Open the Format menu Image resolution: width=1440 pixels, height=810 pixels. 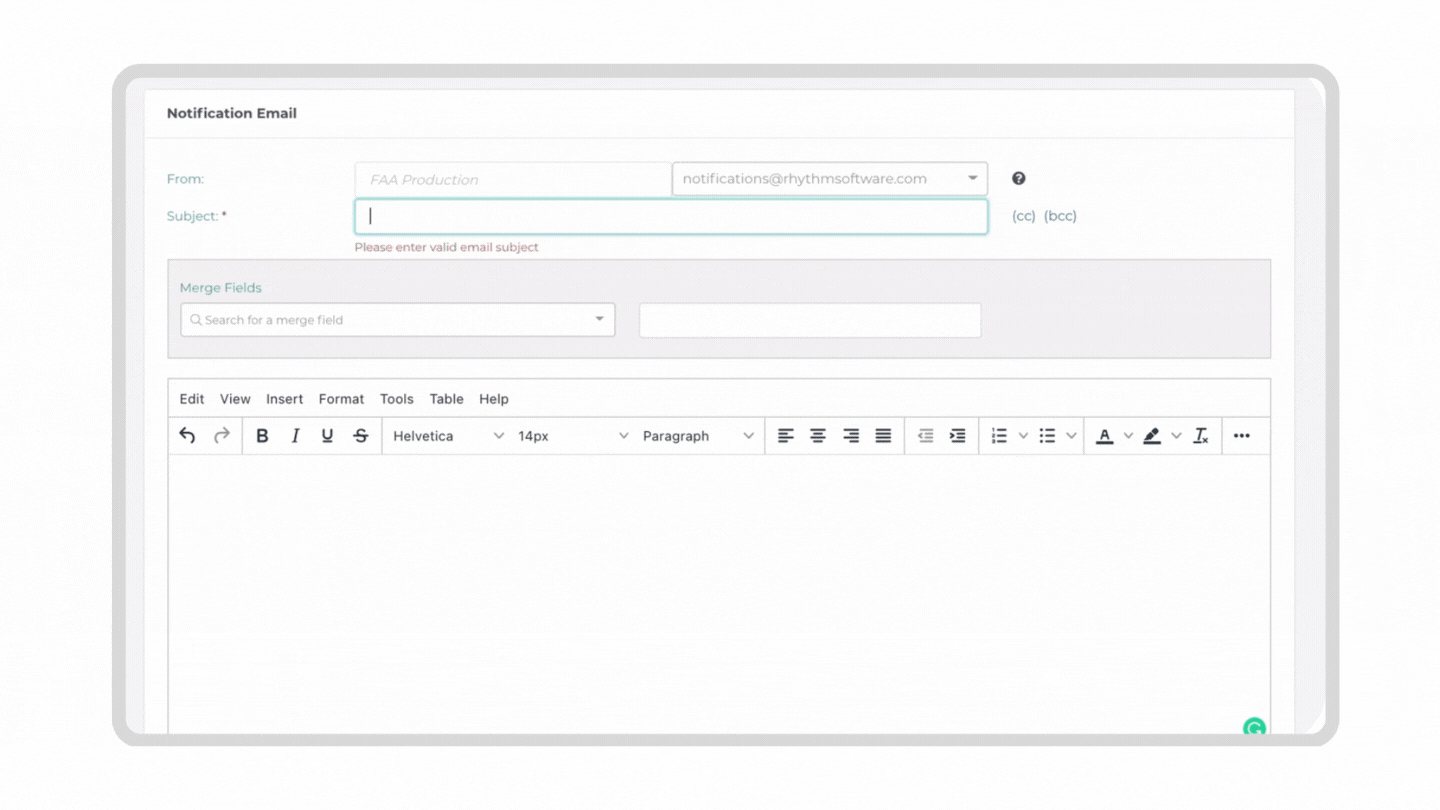[341, 399]
